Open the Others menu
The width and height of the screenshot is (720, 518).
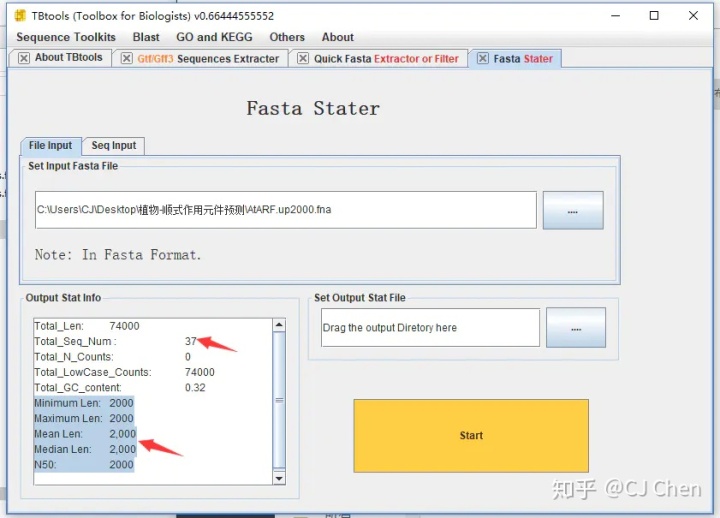(x=287, y=37)
